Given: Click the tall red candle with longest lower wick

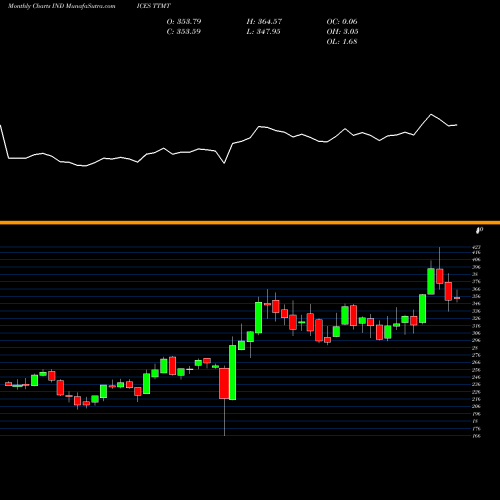Looking at the screenshot, I should 224,383.
